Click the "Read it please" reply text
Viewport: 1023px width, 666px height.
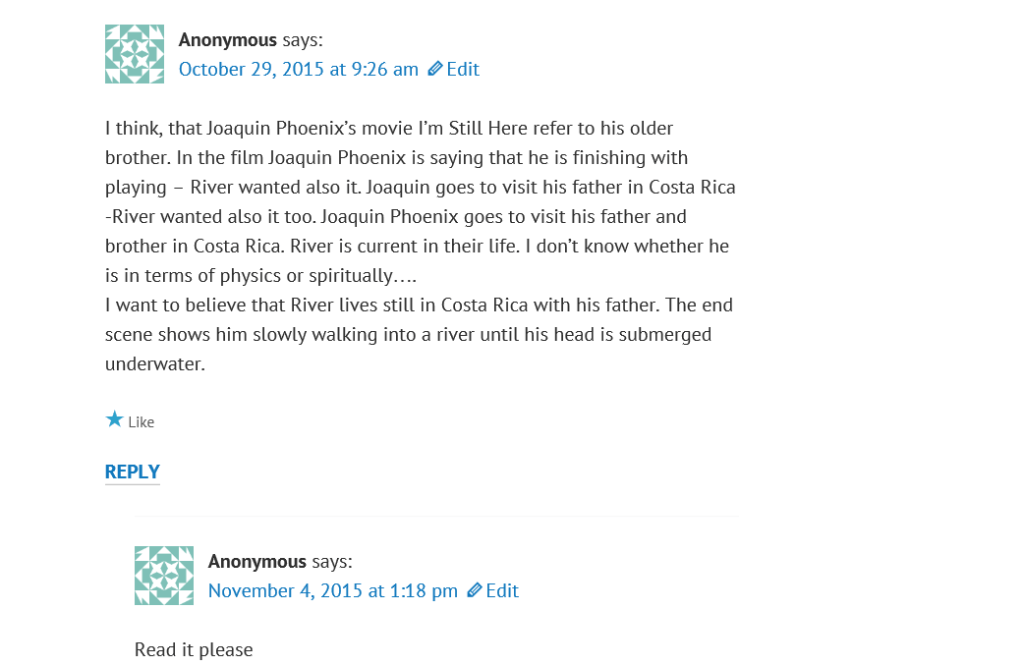(193, 650)
